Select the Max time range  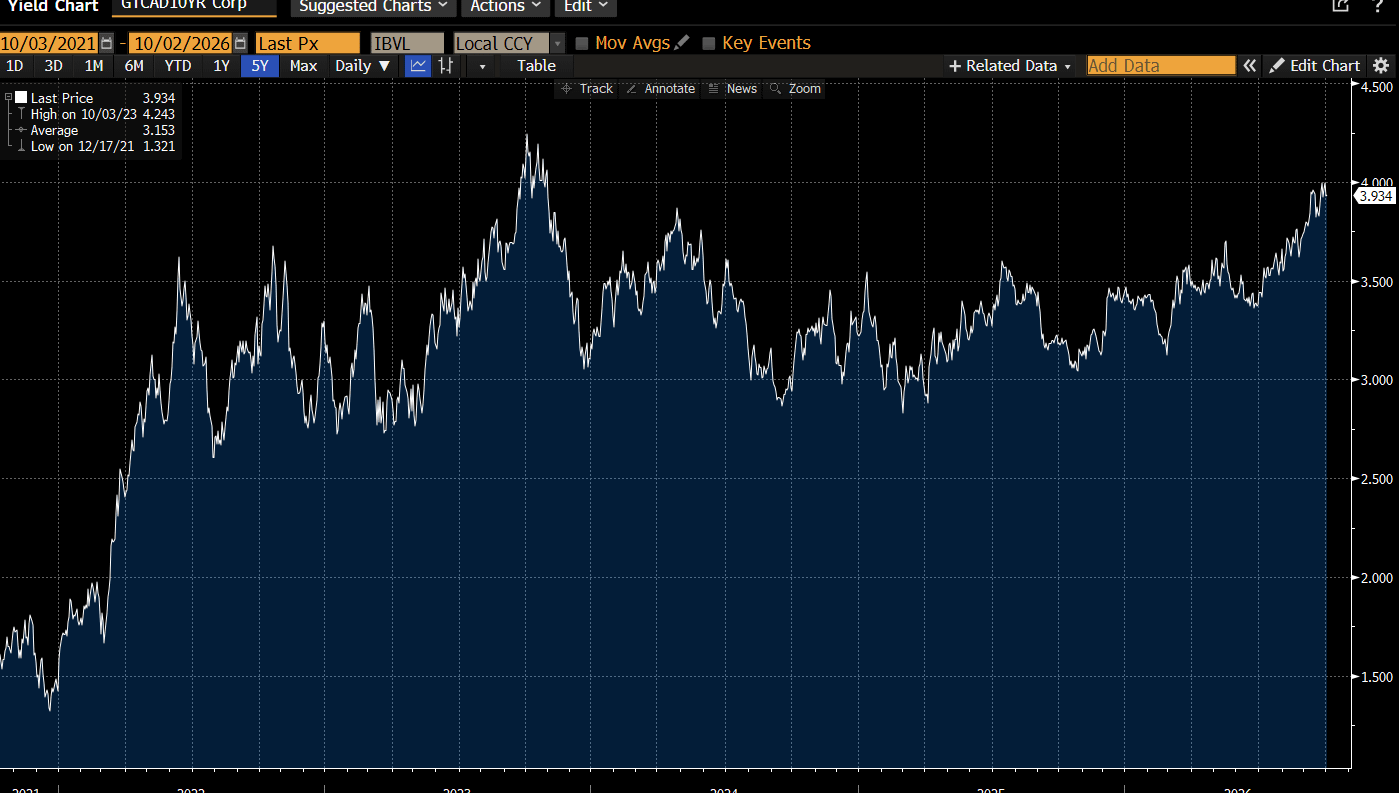pyautogui.click(x=303, y=66)
